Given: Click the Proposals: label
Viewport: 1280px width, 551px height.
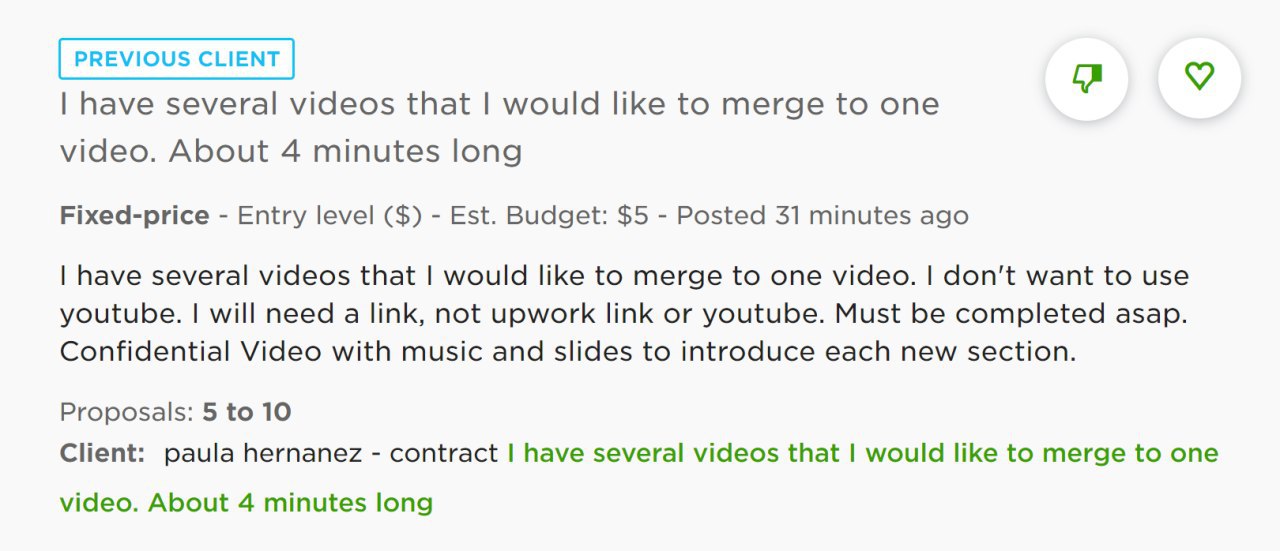Looking at the screenshot, I should tap(126, 412).
